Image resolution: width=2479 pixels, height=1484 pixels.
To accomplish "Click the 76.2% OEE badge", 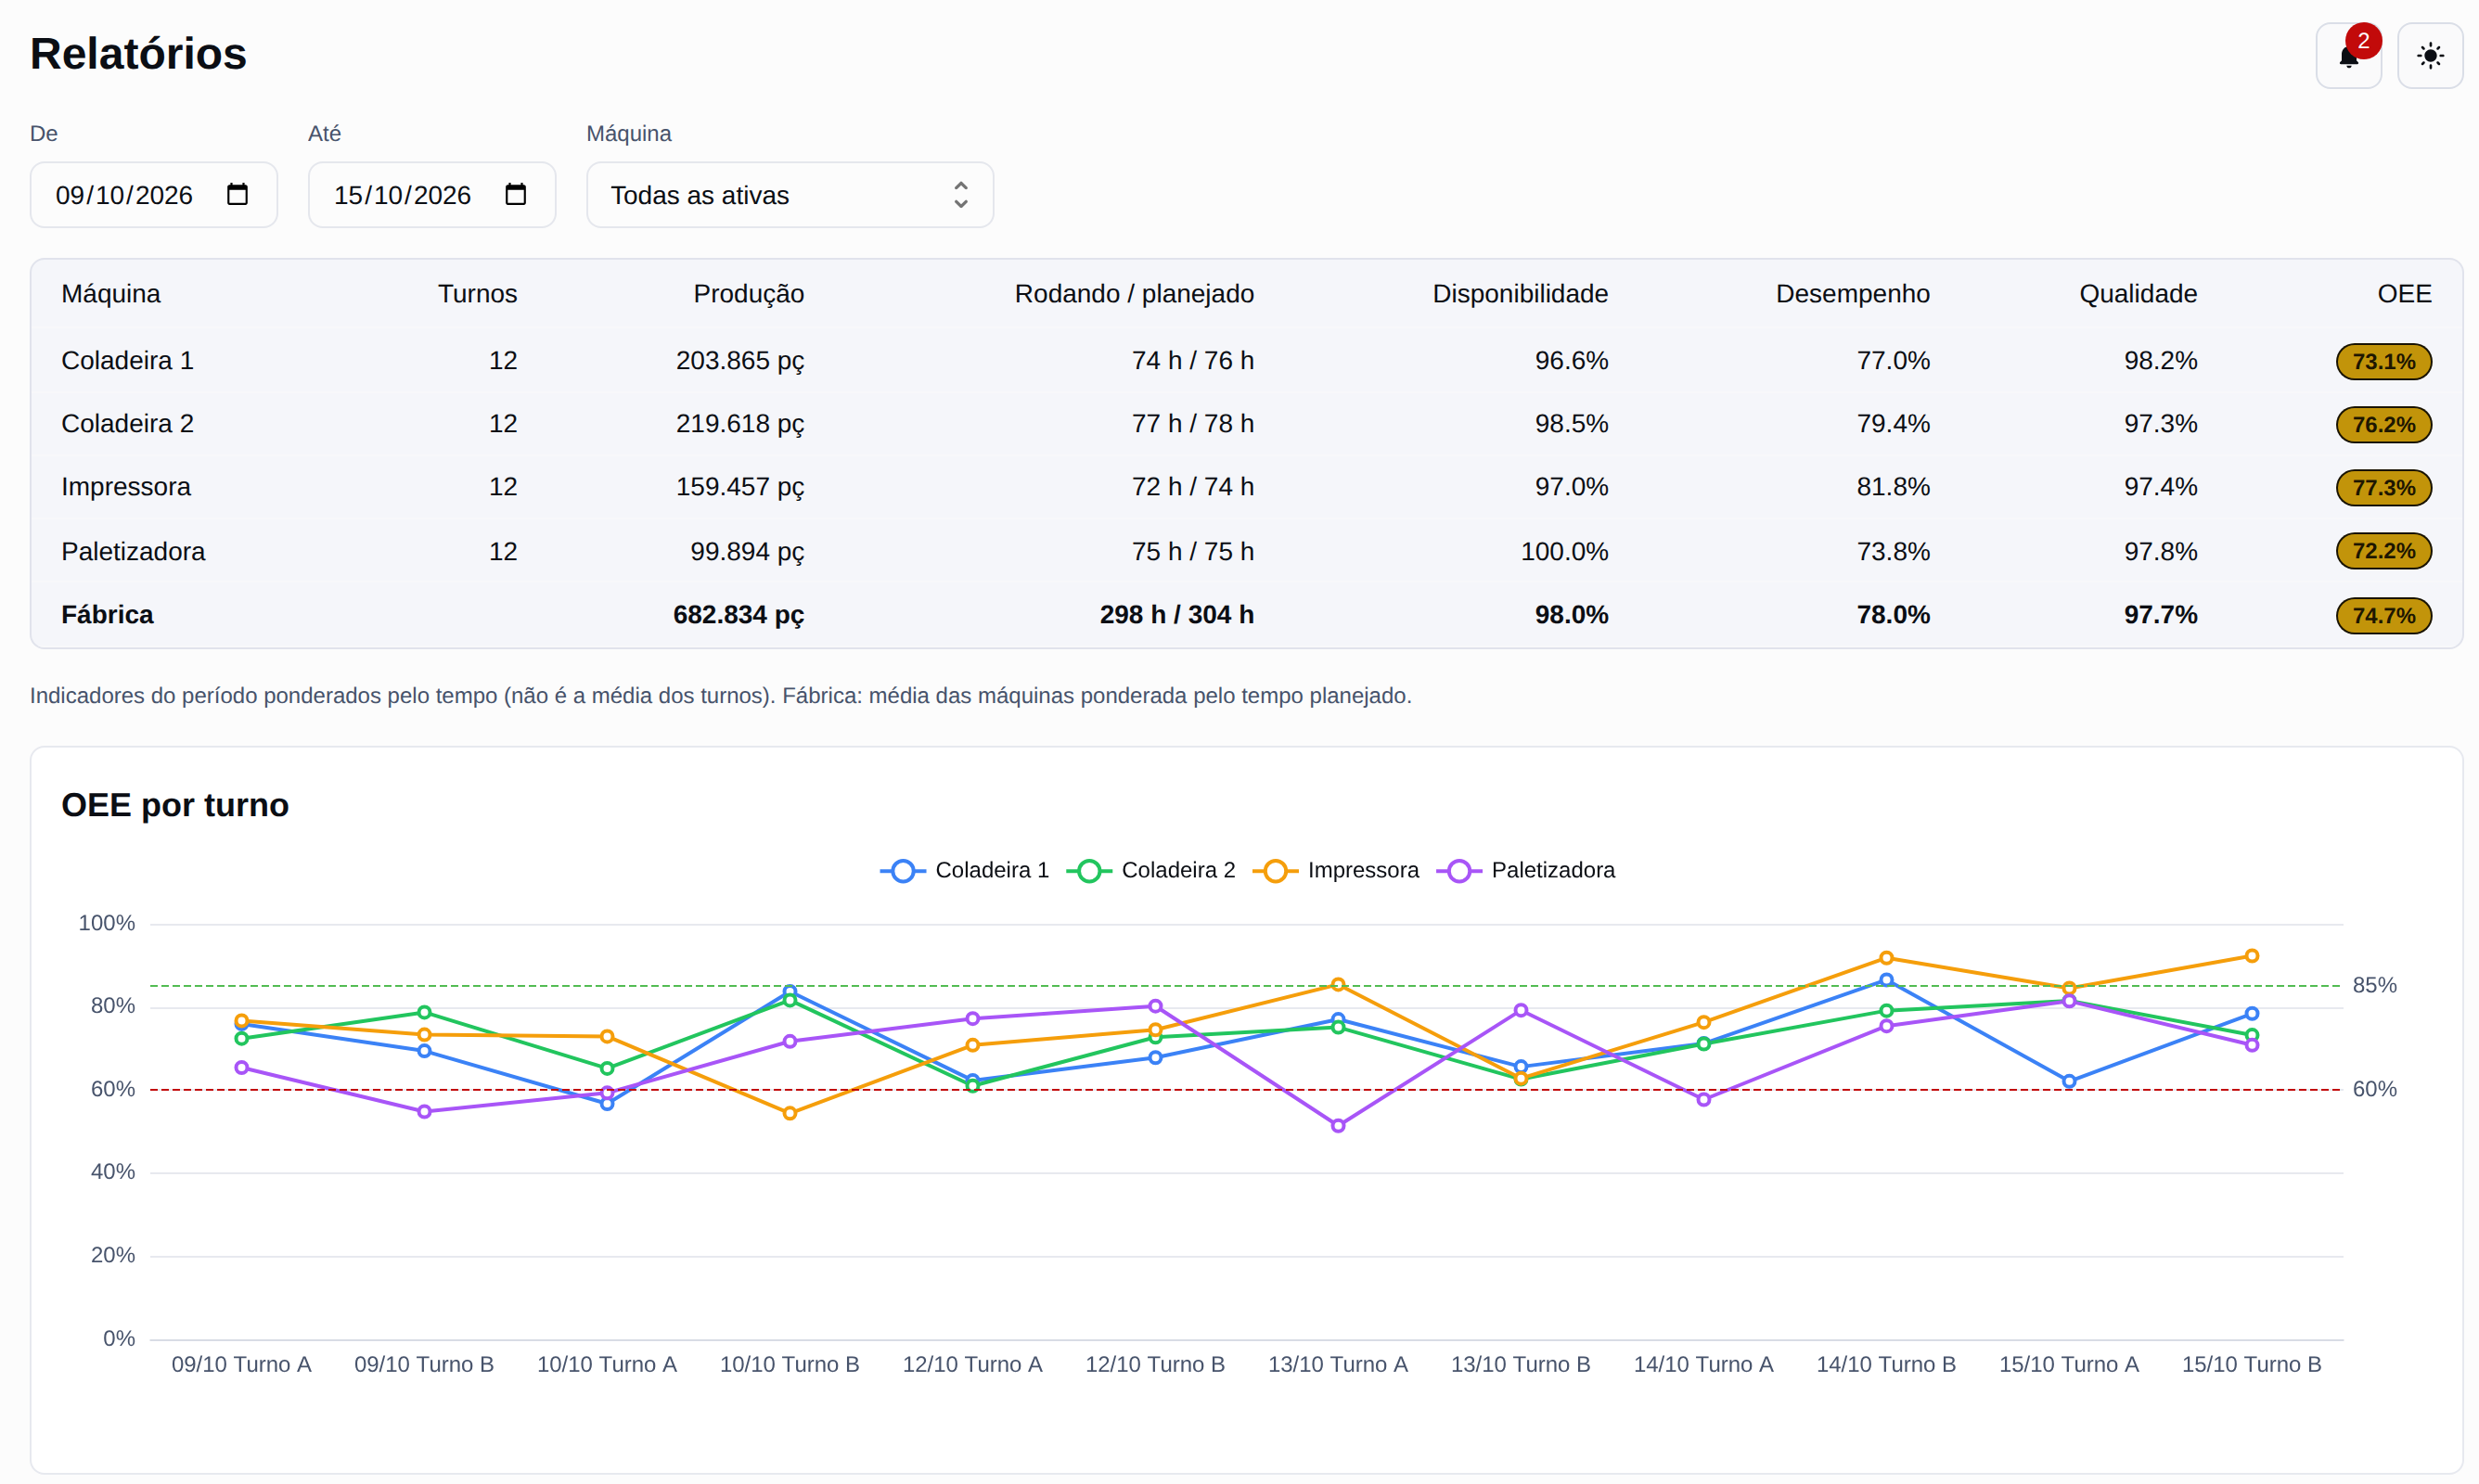I will pos(2383,424).
